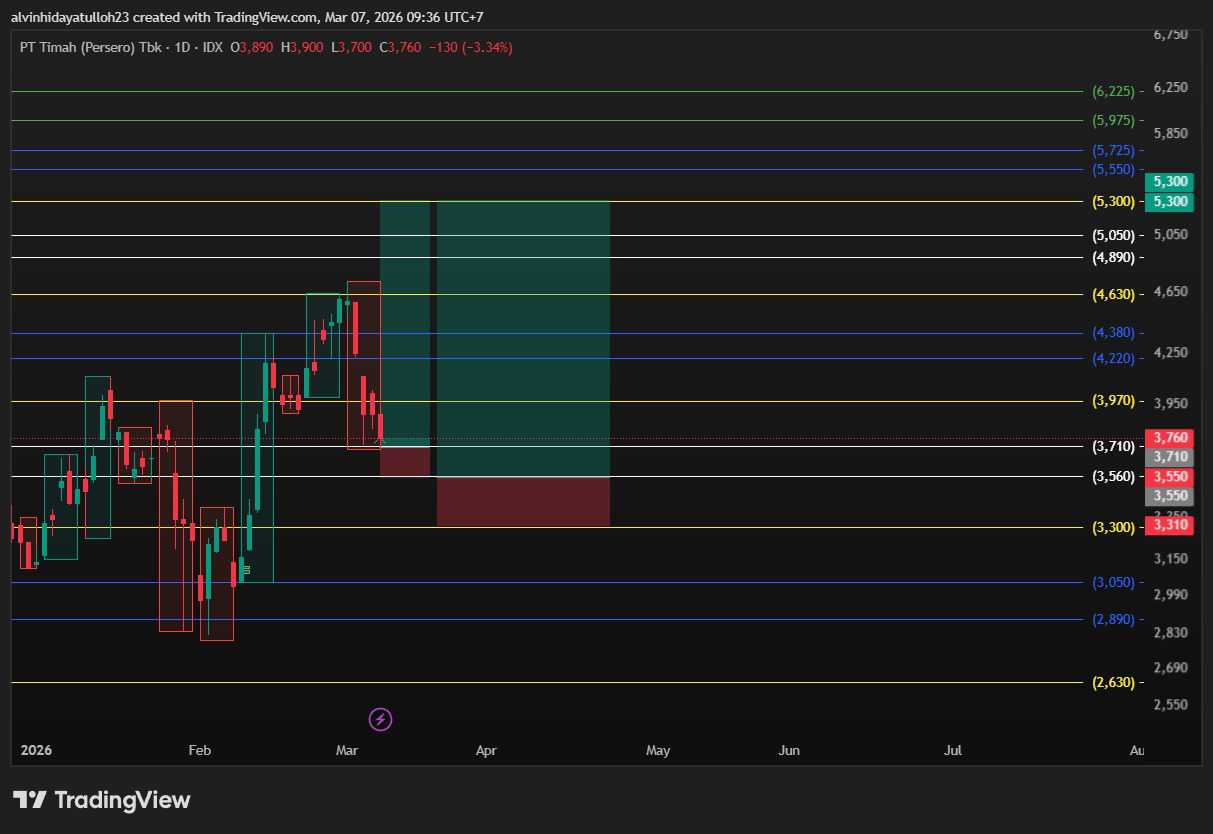Click the gray 3,710 price tag

pos(1170,456)
